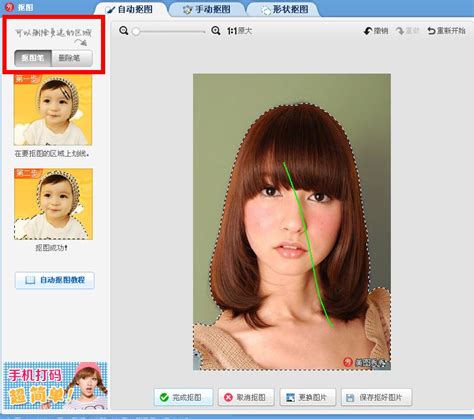Set view to 1:1 原大
Viewport: 474px width, 419px height.
[239, 31]
